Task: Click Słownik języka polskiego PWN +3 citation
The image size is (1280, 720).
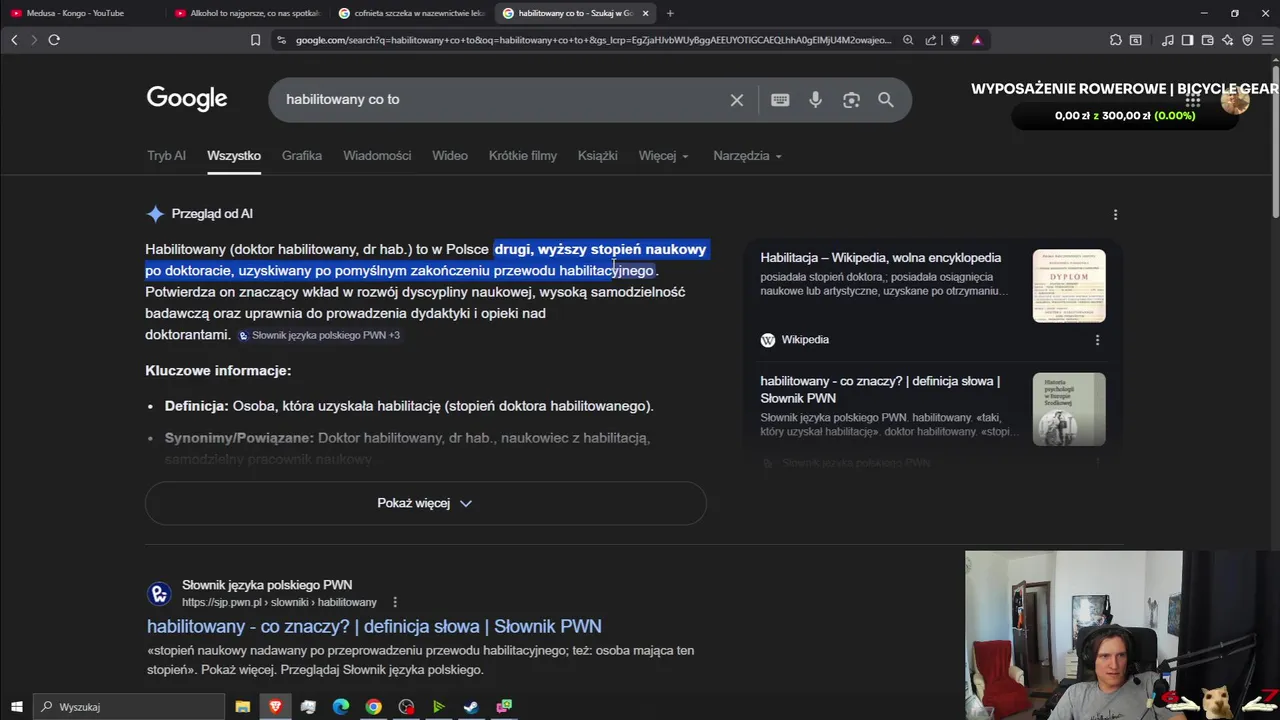Action: pos(318,335)
